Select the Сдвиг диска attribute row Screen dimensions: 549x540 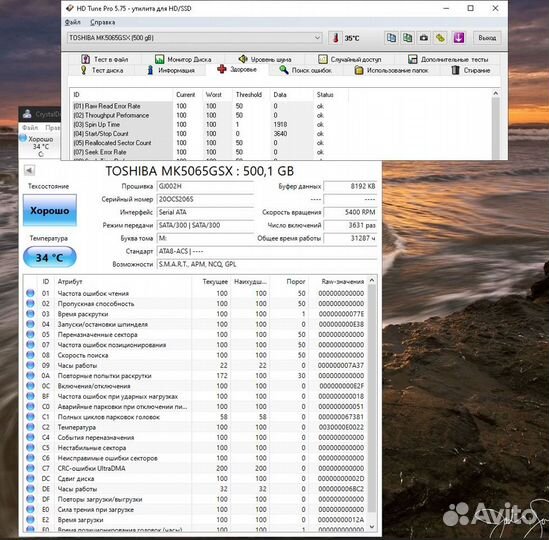(196, 478)
